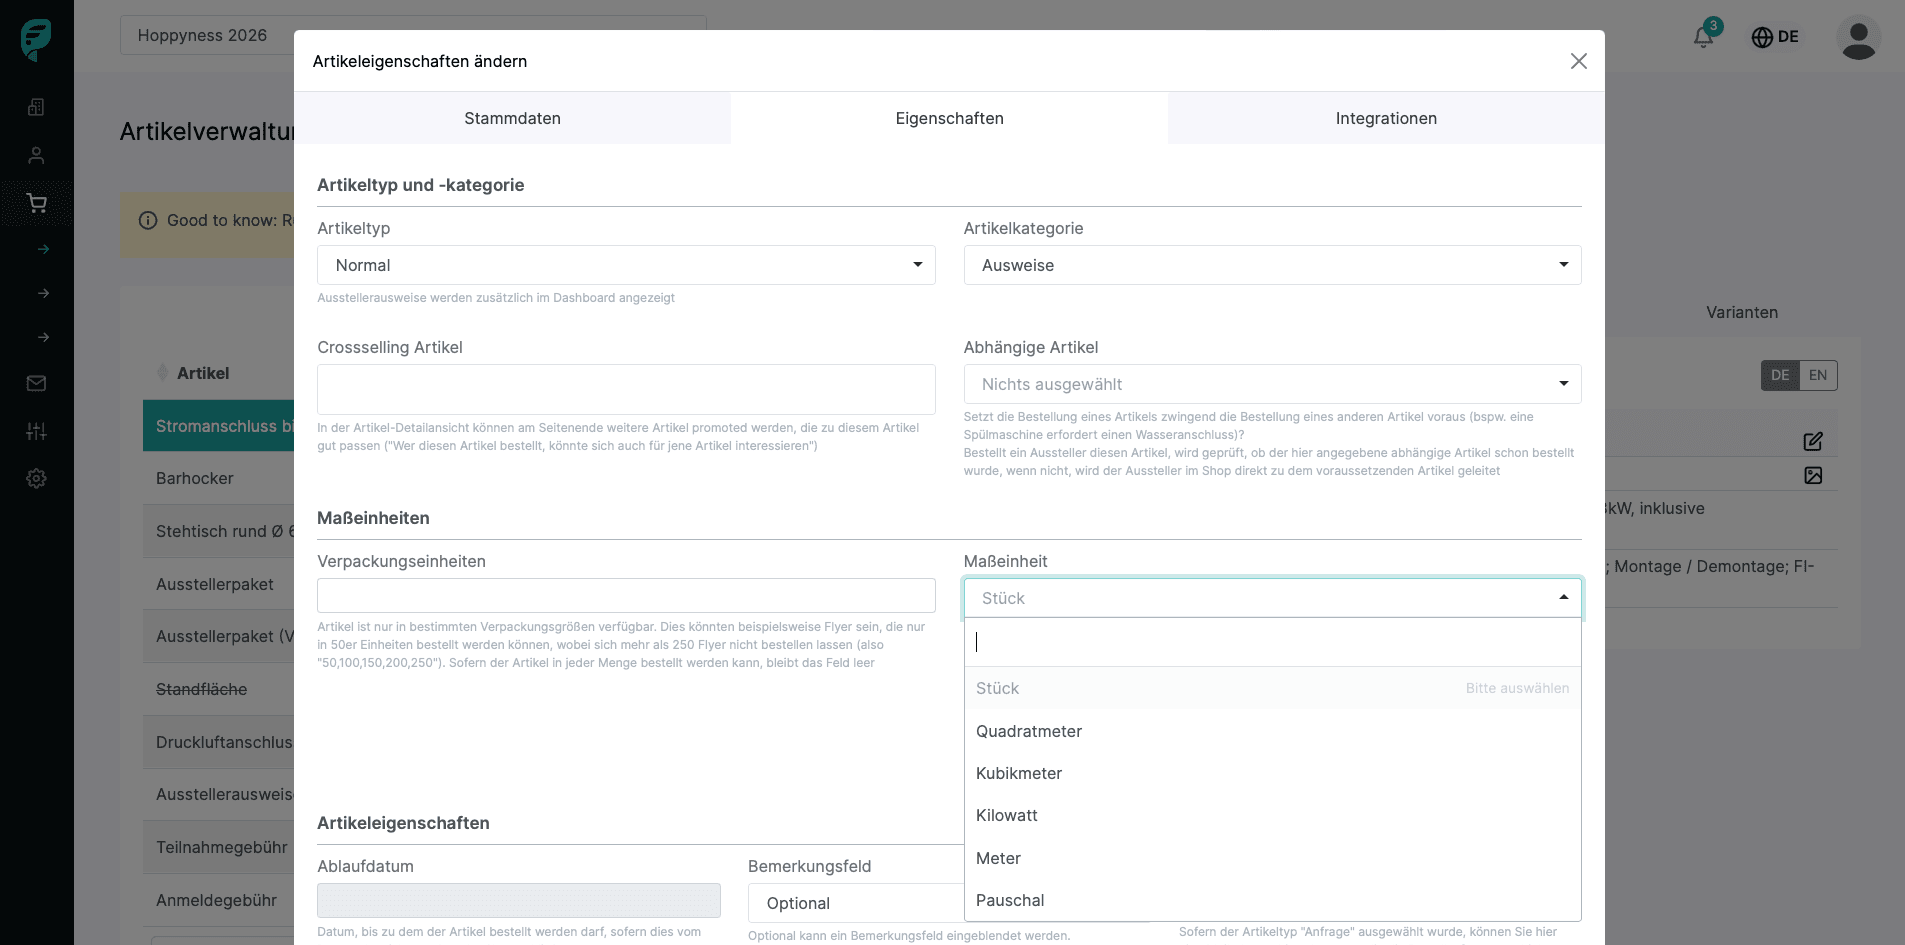Click the Verpackungseinheiten input field
This screenshot has height=945, width=1905.
626,596
